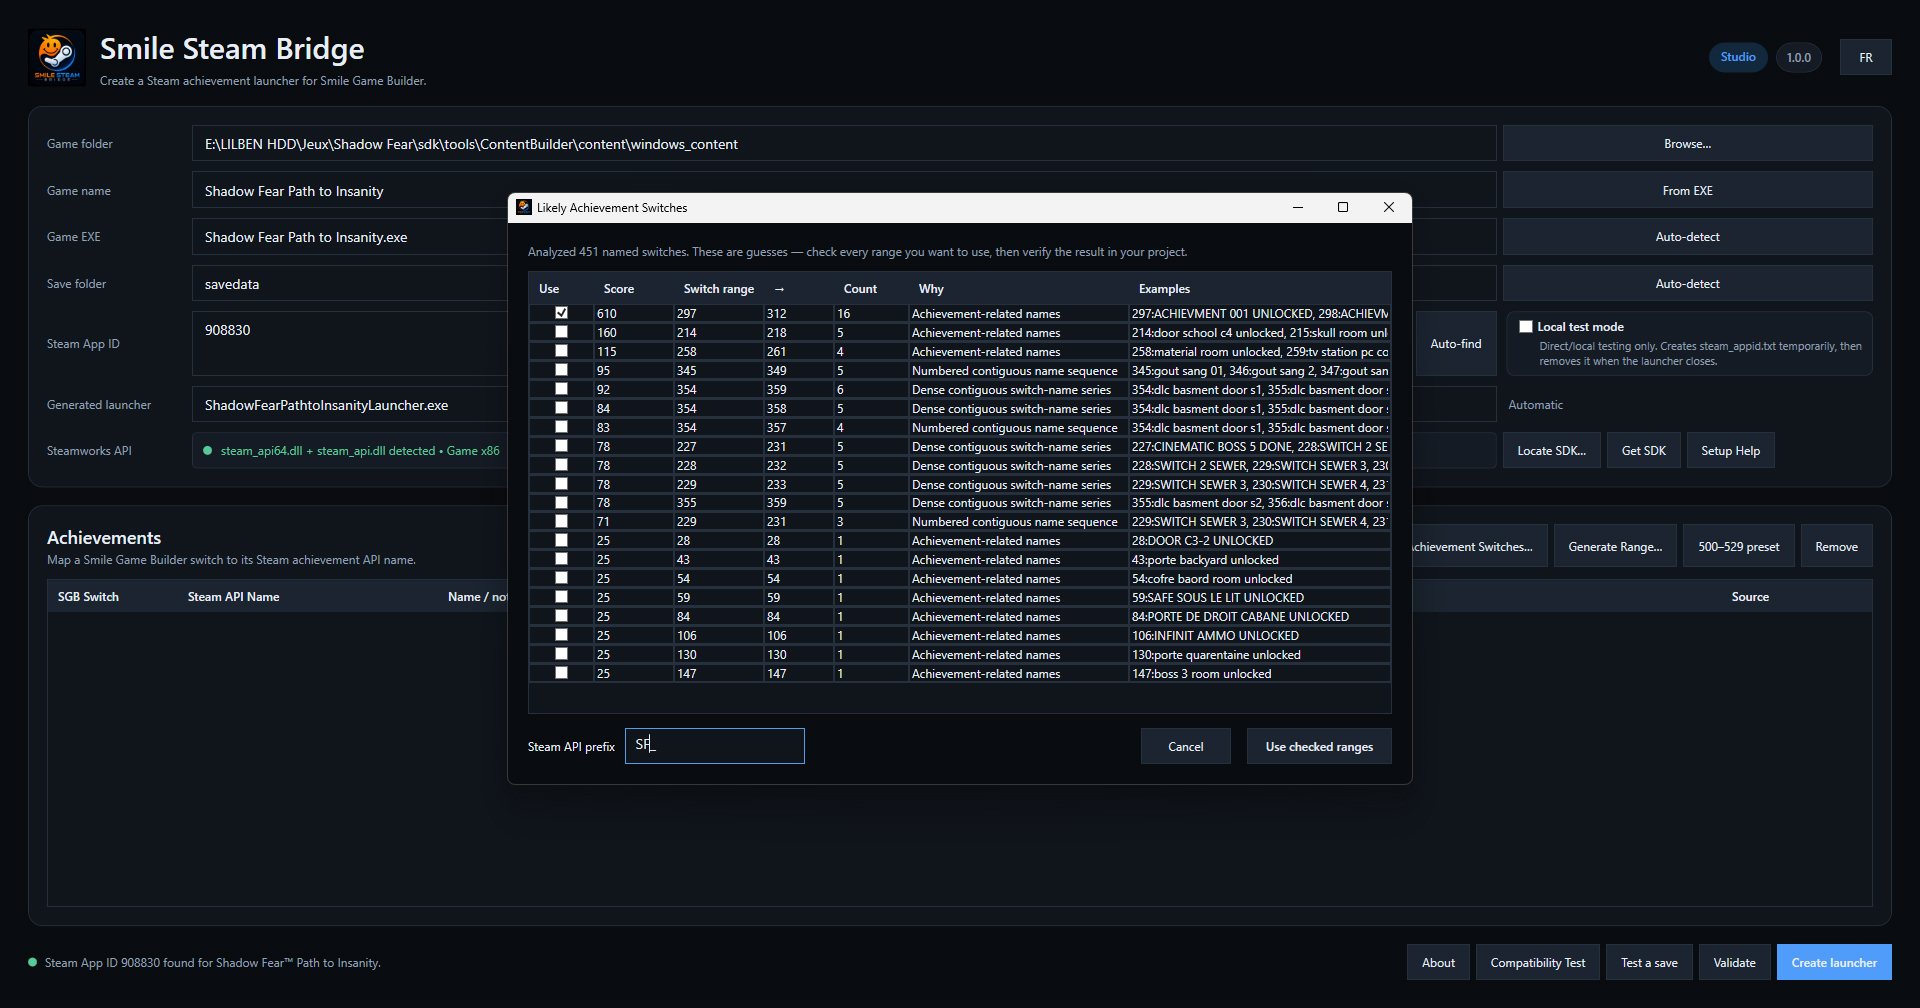Check the switch 59 SAFE SOUS LE LIT checkbox

[561, 597]
